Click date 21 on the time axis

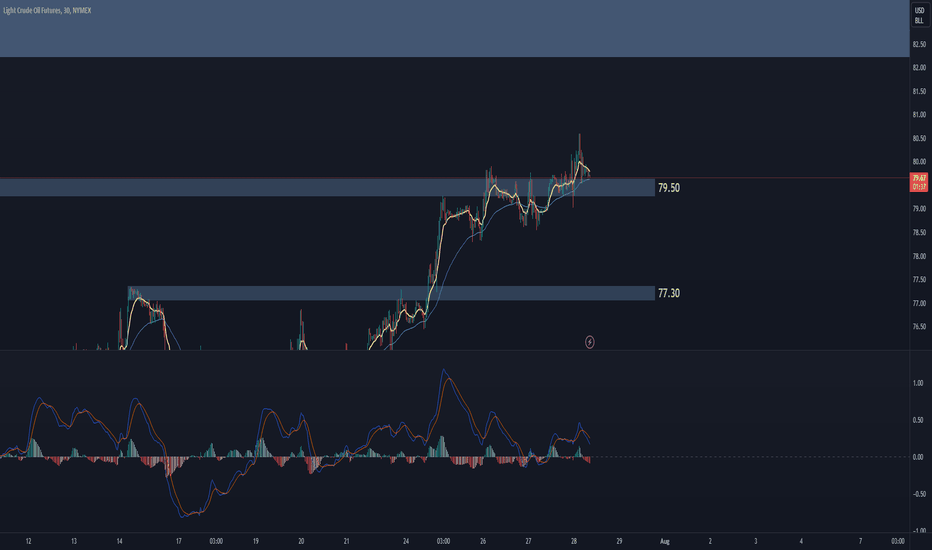point(347,541)
